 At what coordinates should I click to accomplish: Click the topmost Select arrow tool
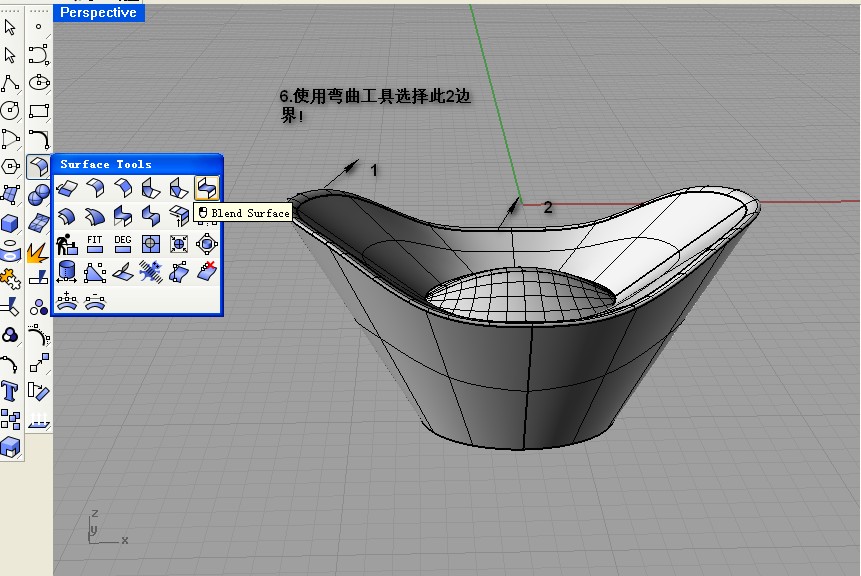click(x=10, y=26)
